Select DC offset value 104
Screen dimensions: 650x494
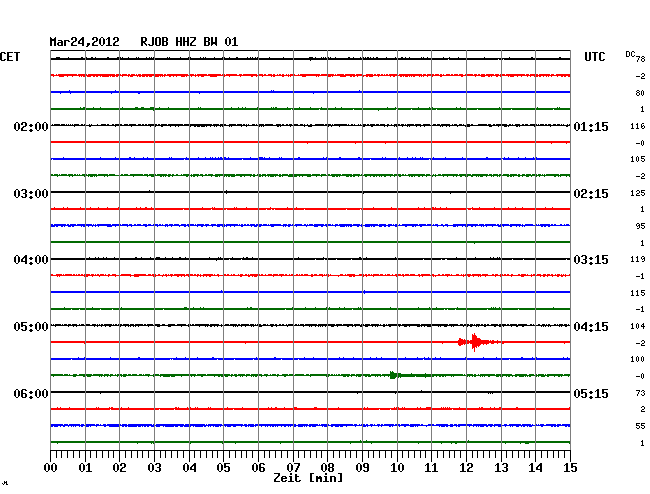[638, 326]
